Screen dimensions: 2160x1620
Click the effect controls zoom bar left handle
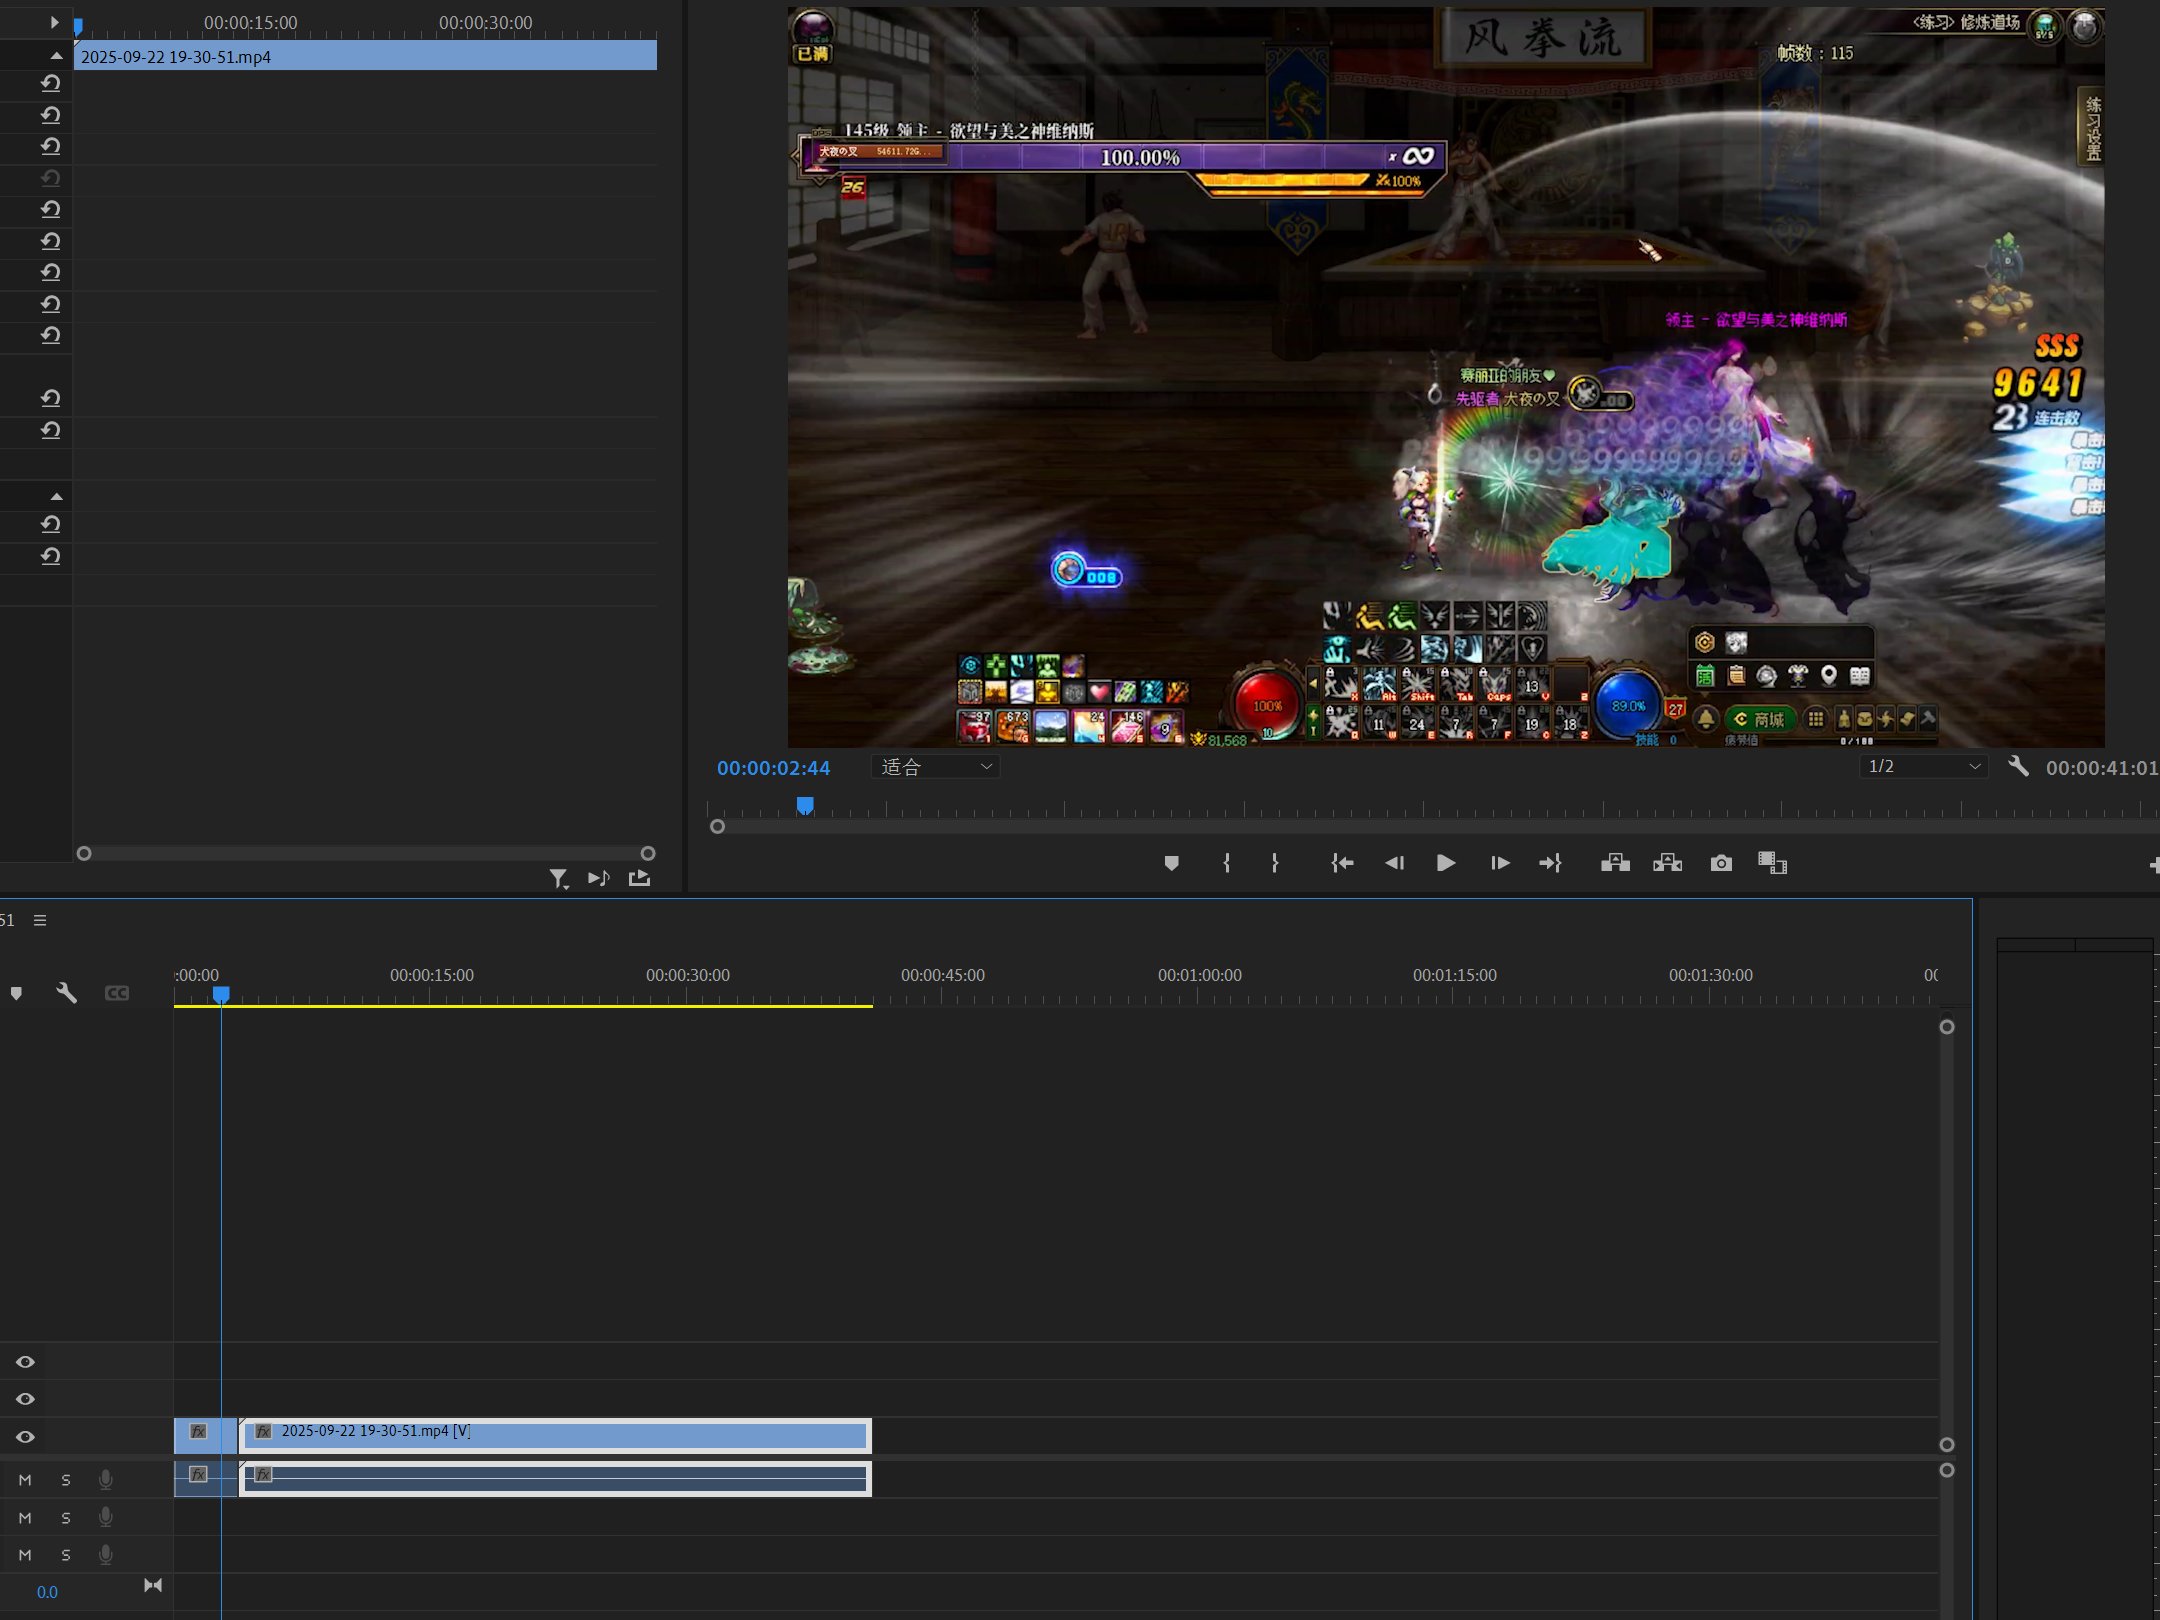84,854
